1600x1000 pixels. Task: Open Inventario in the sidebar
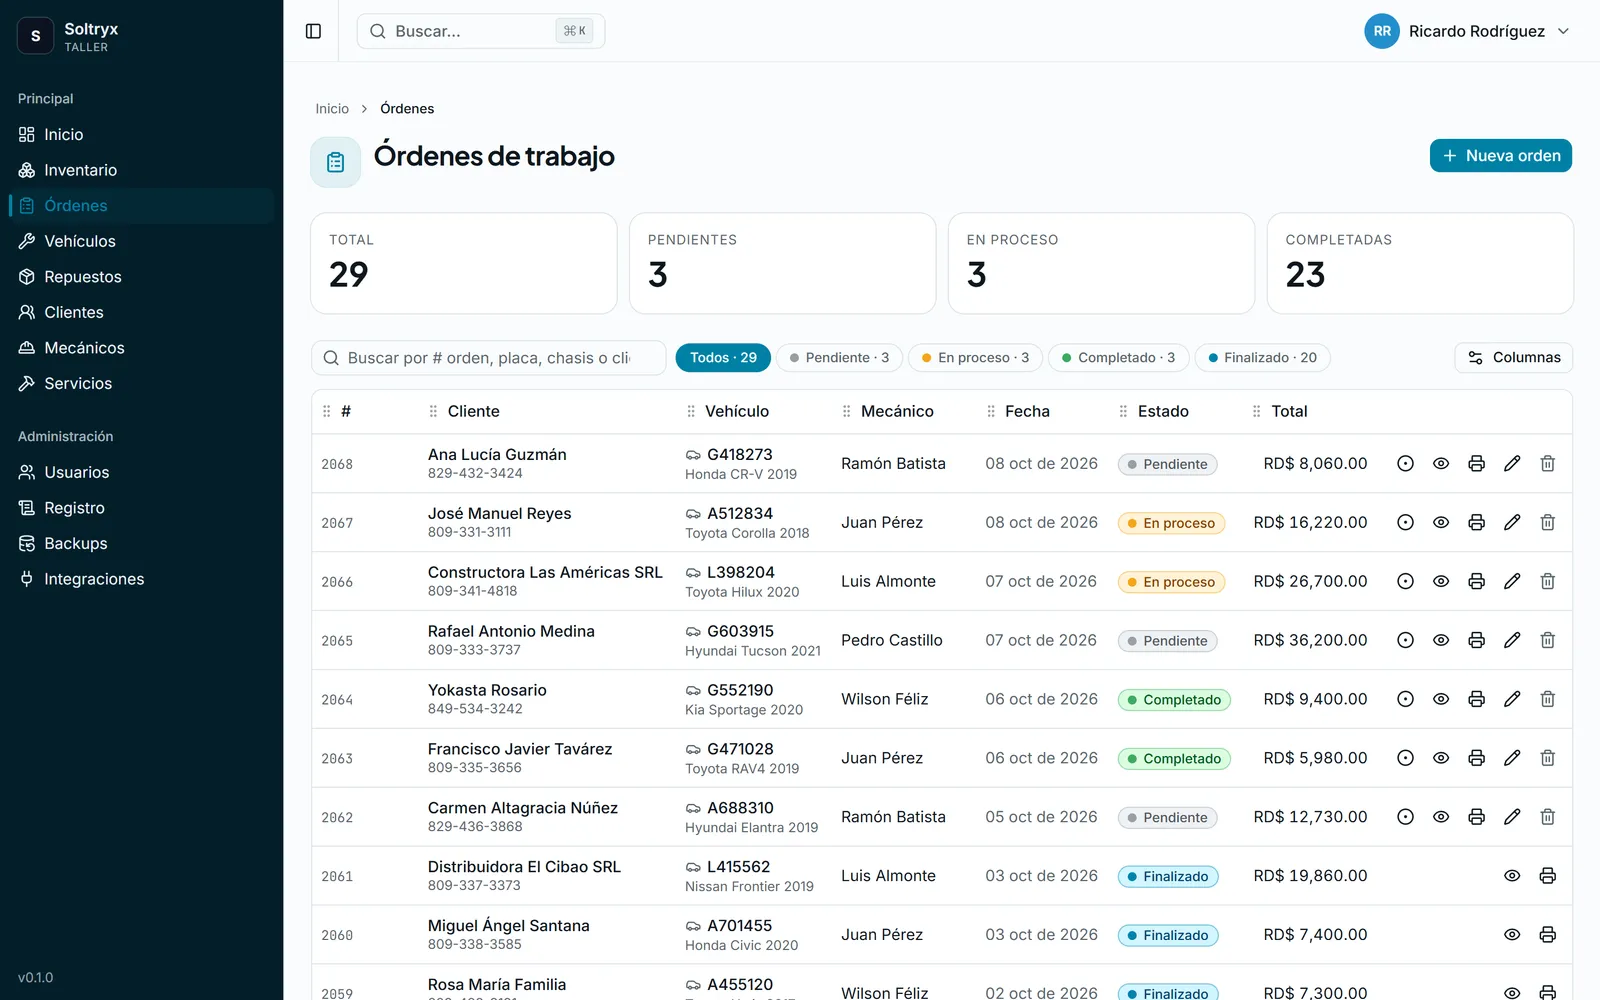tap(141, 170)
